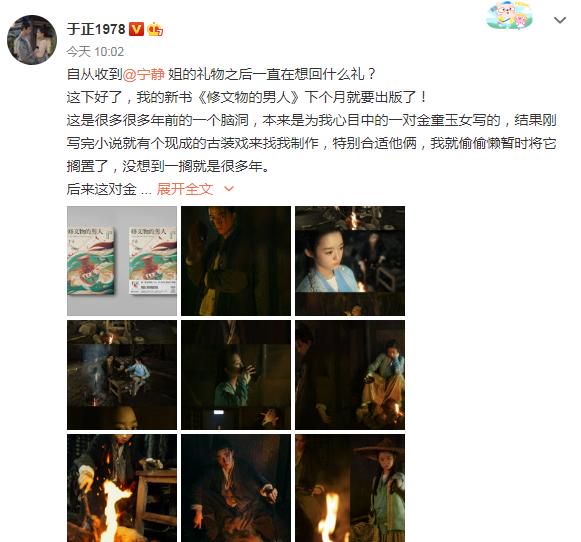
Task: Expand full text via 展开全文
Action: [x=185, y=189]
